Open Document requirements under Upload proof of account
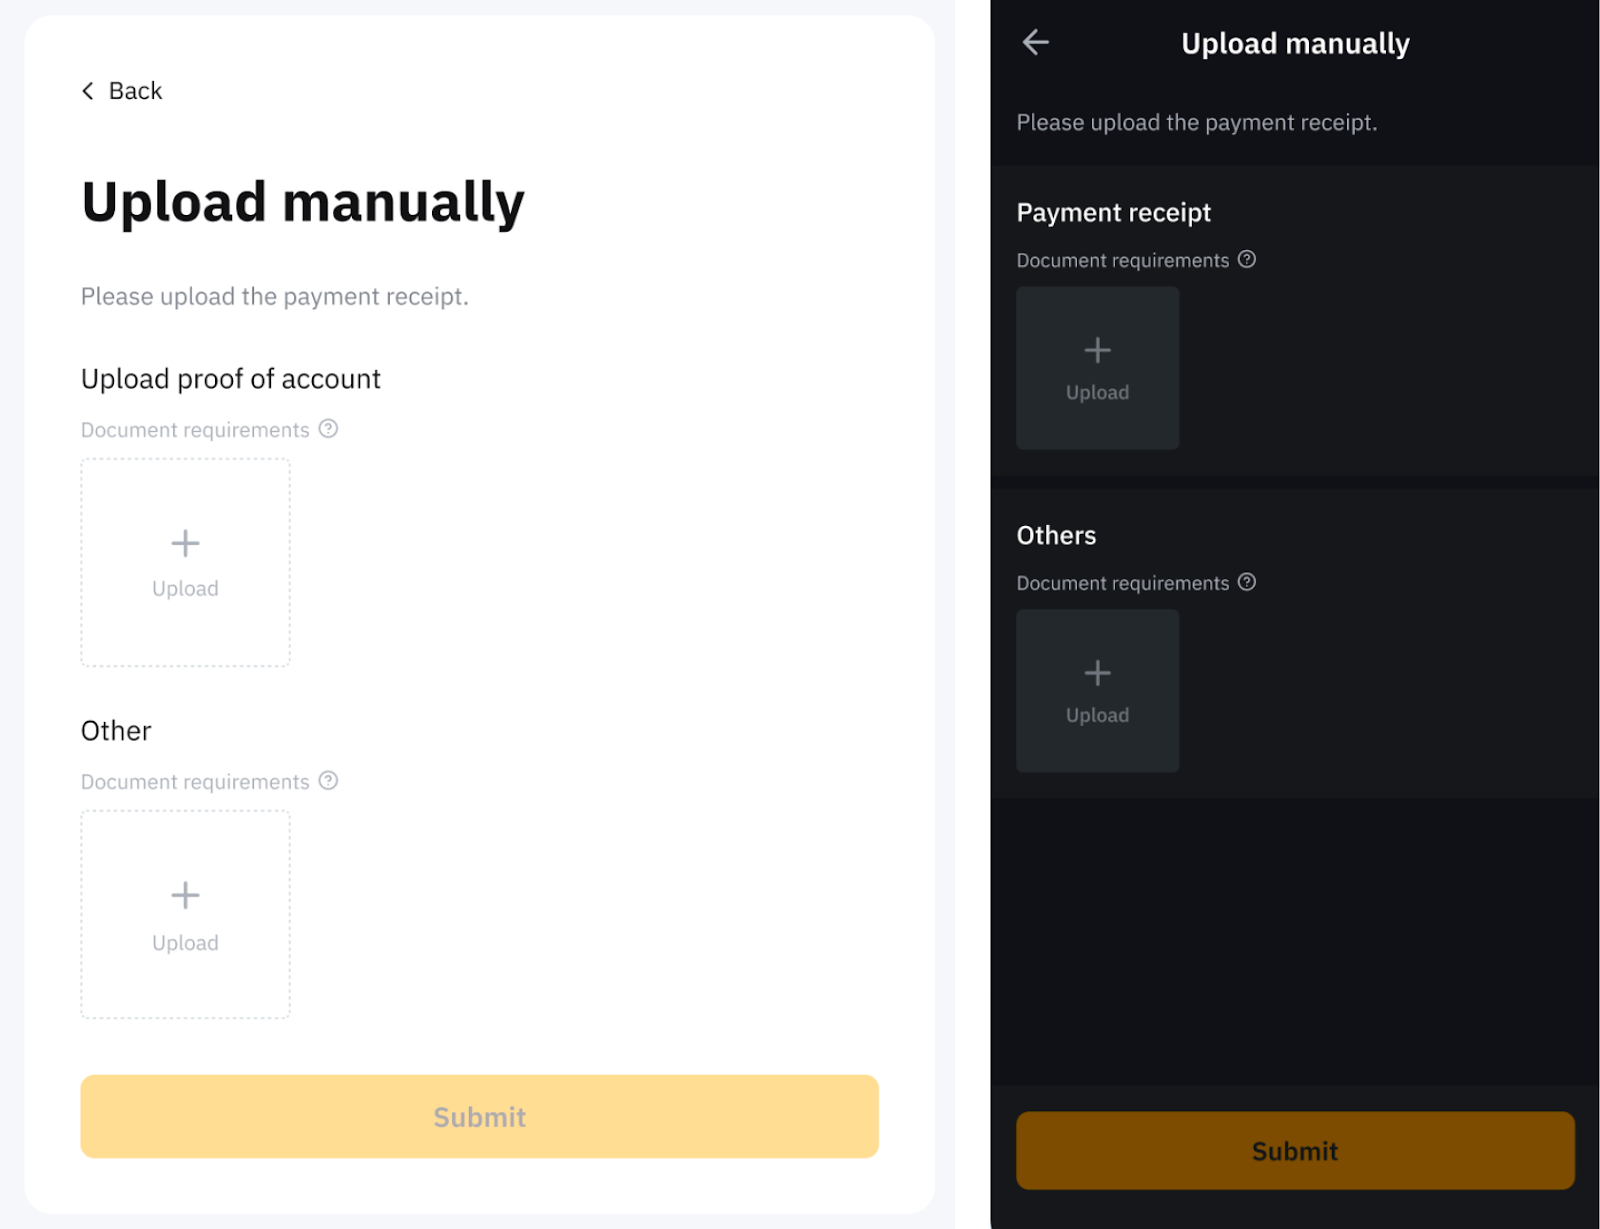This screenshot has width=1600, height=1229. click(x=195, y=430)
